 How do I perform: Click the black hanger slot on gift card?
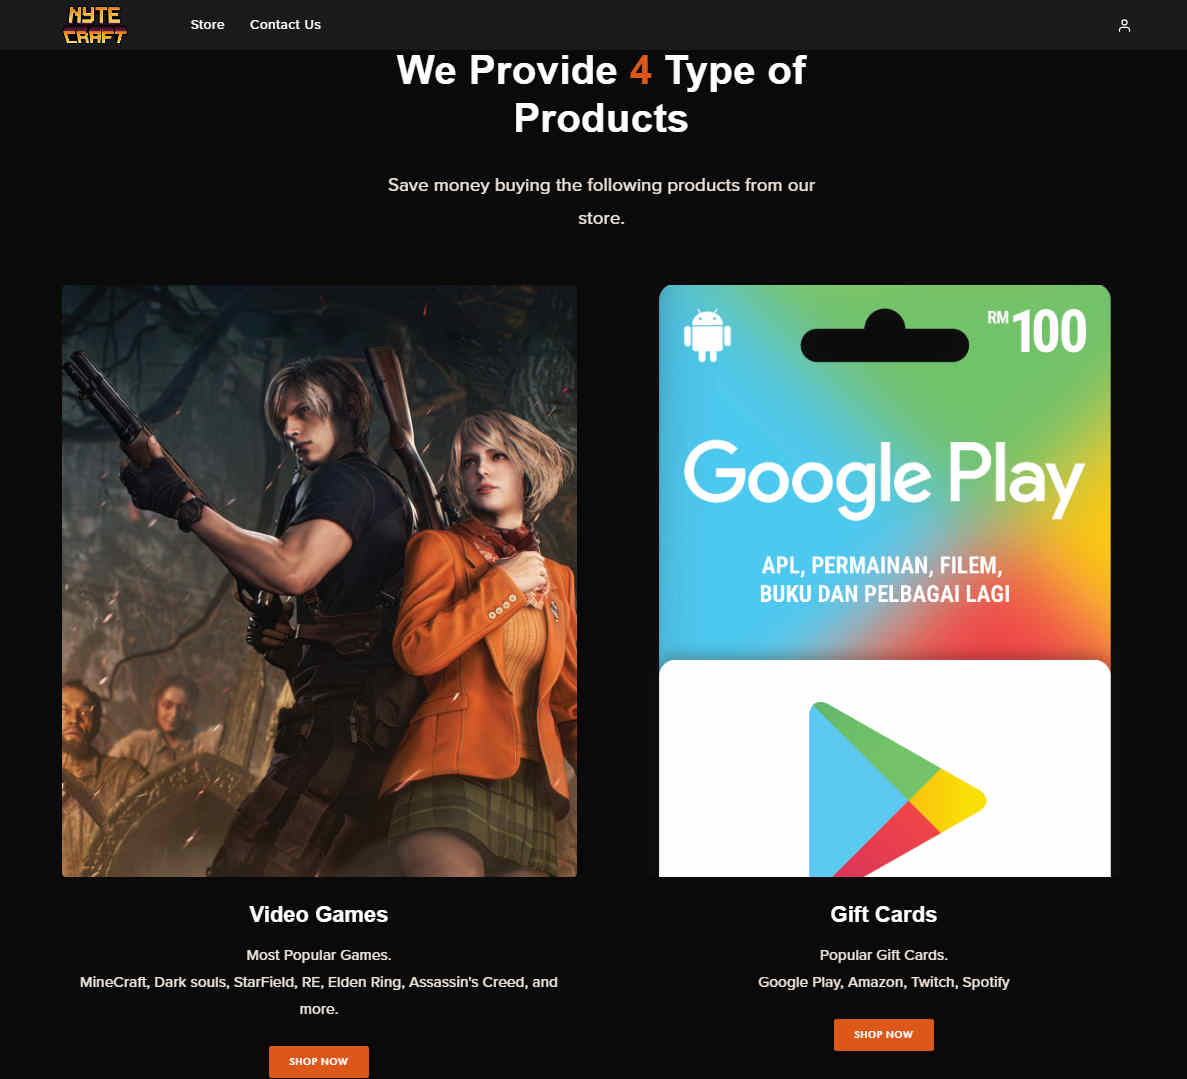click(x=884, y=336)
